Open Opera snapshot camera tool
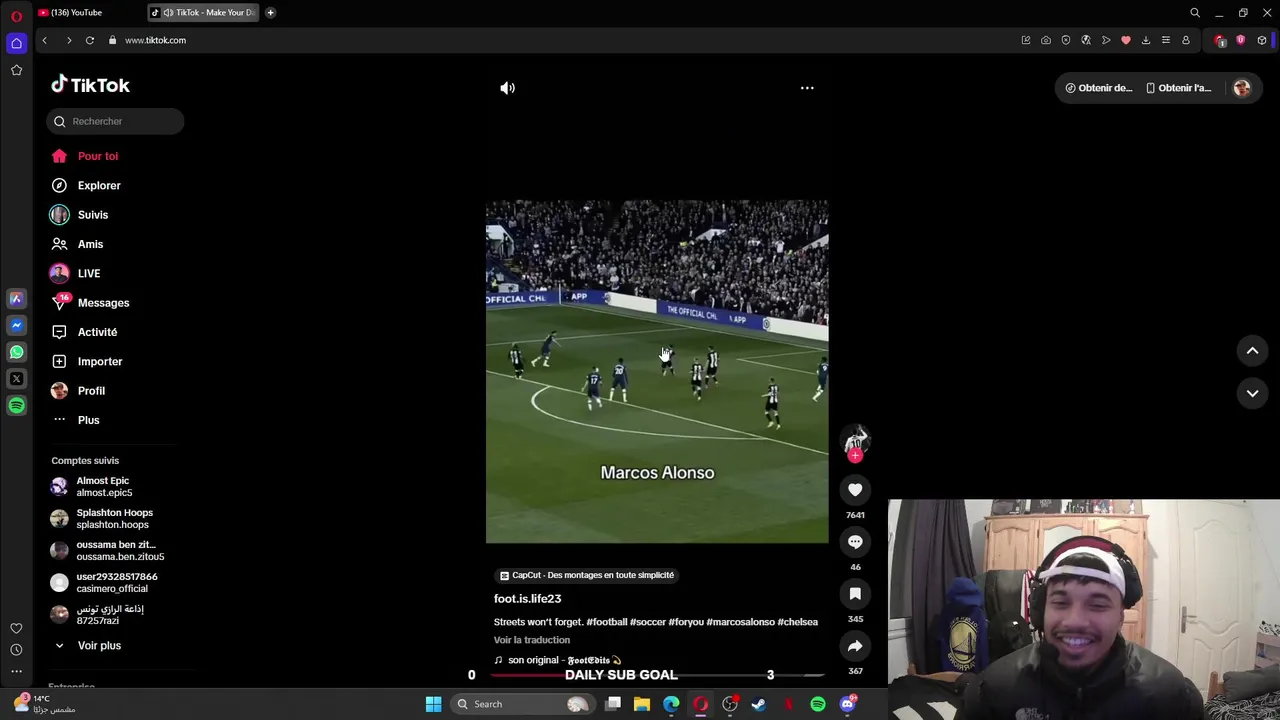 pyautogui.click(x=1046, y=40)
